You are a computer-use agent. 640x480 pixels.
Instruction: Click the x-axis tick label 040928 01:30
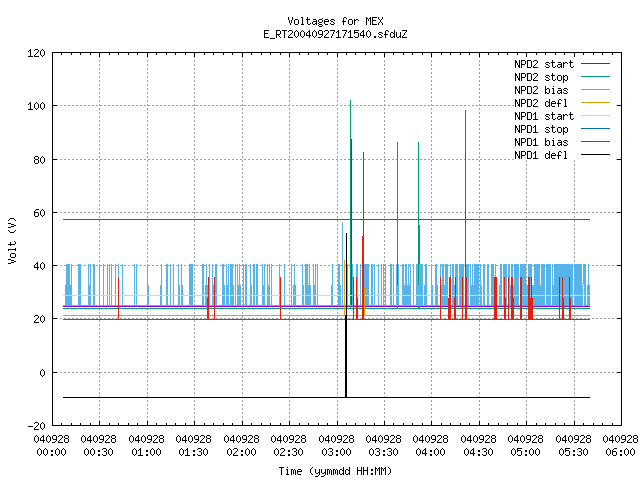tap(194, 446)
